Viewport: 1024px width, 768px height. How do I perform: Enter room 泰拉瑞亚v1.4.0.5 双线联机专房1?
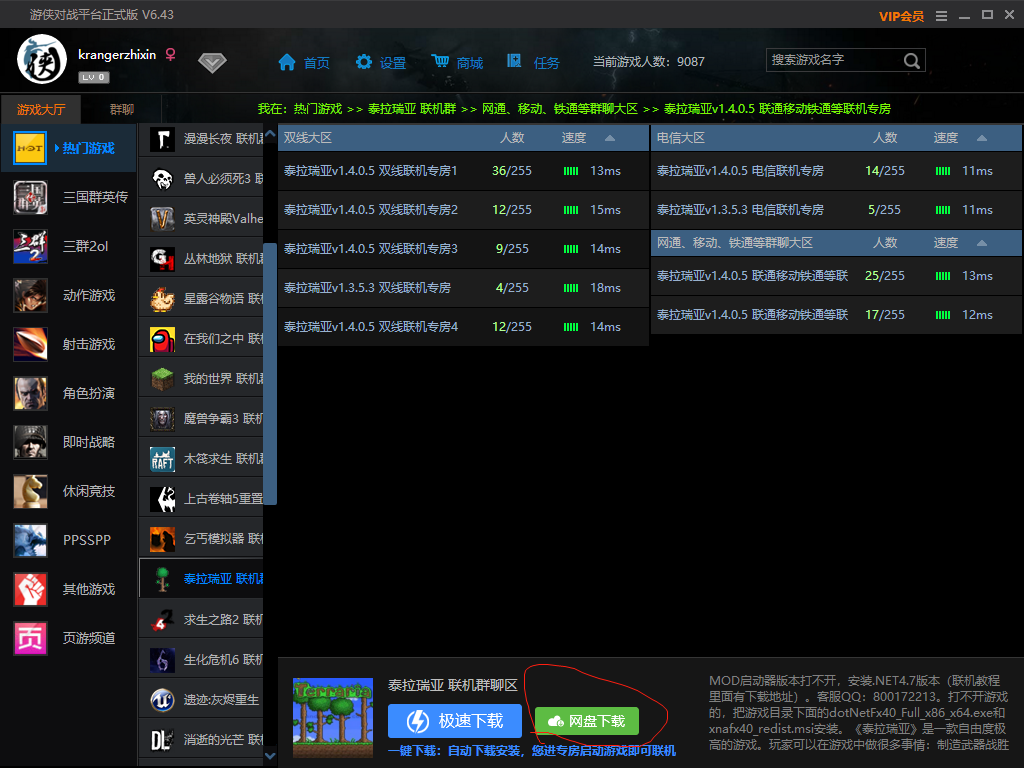(371, 171)
